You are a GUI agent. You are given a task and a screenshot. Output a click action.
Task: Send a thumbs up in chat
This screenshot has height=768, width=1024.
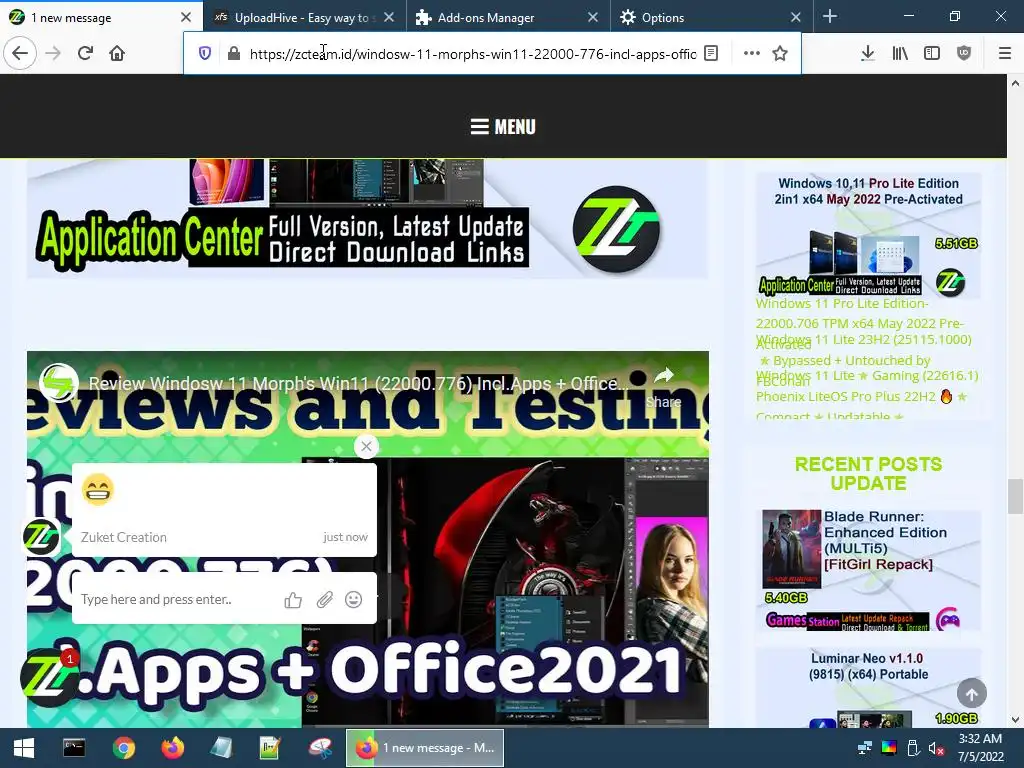293,600
